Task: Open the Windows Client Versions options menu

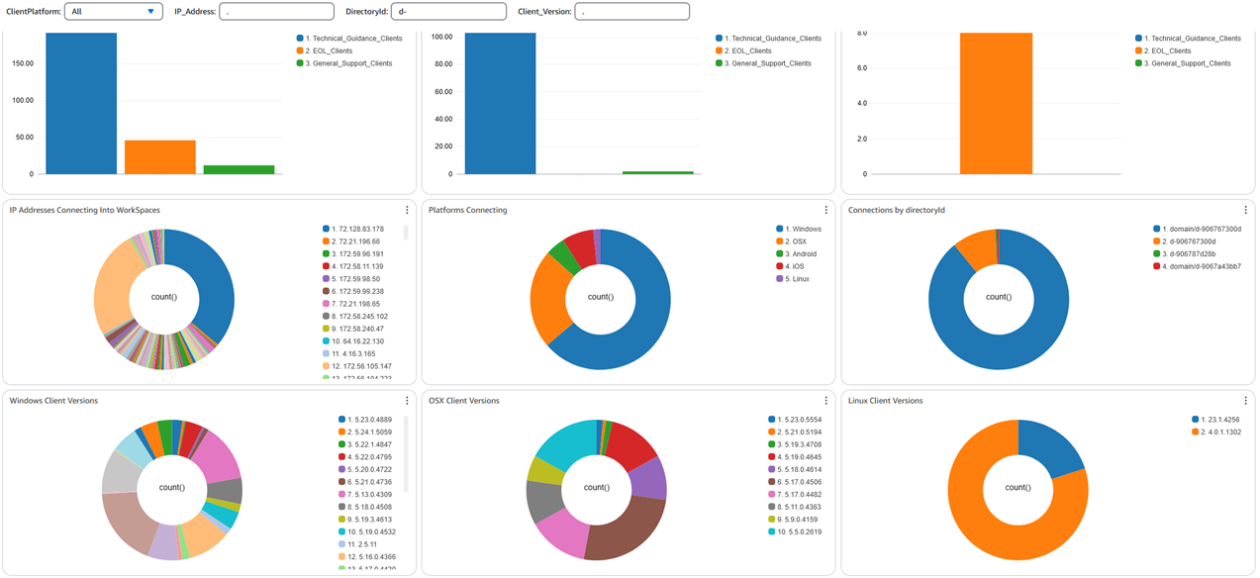Action: click(407, 401)
